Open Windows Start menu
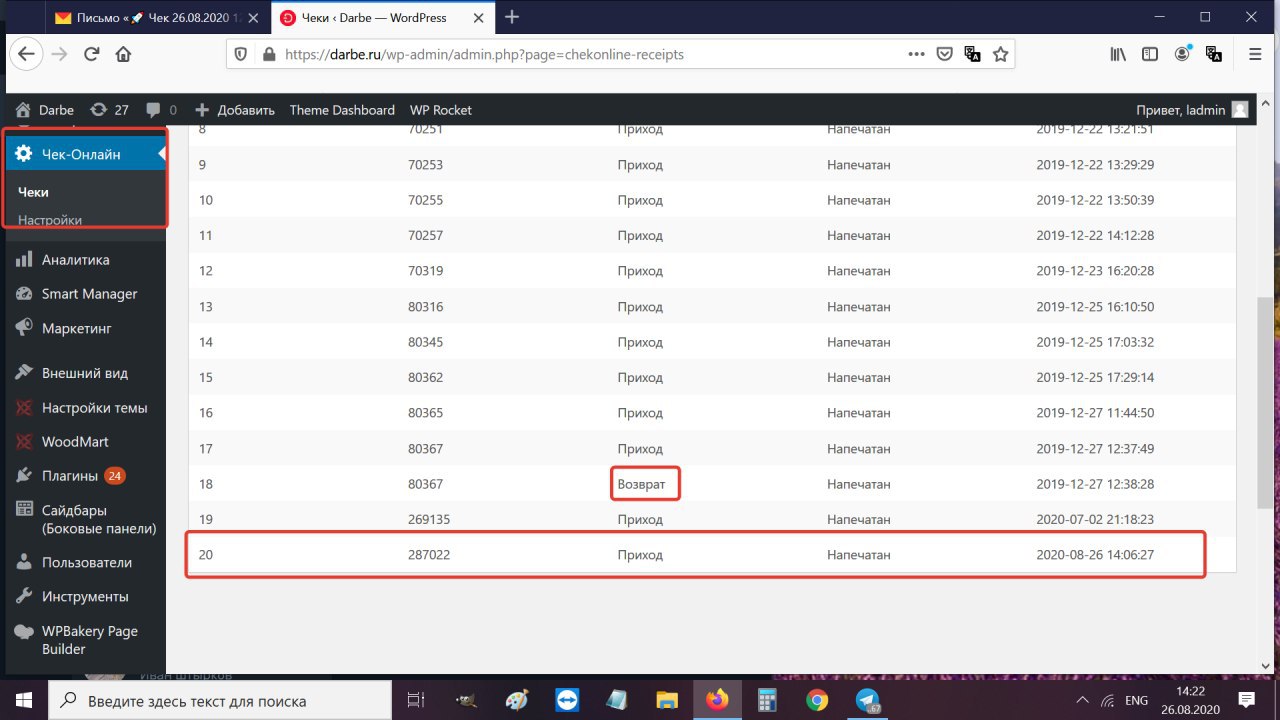The height and width of the screenshot is (720, 1280). click(x=23, y=700)
